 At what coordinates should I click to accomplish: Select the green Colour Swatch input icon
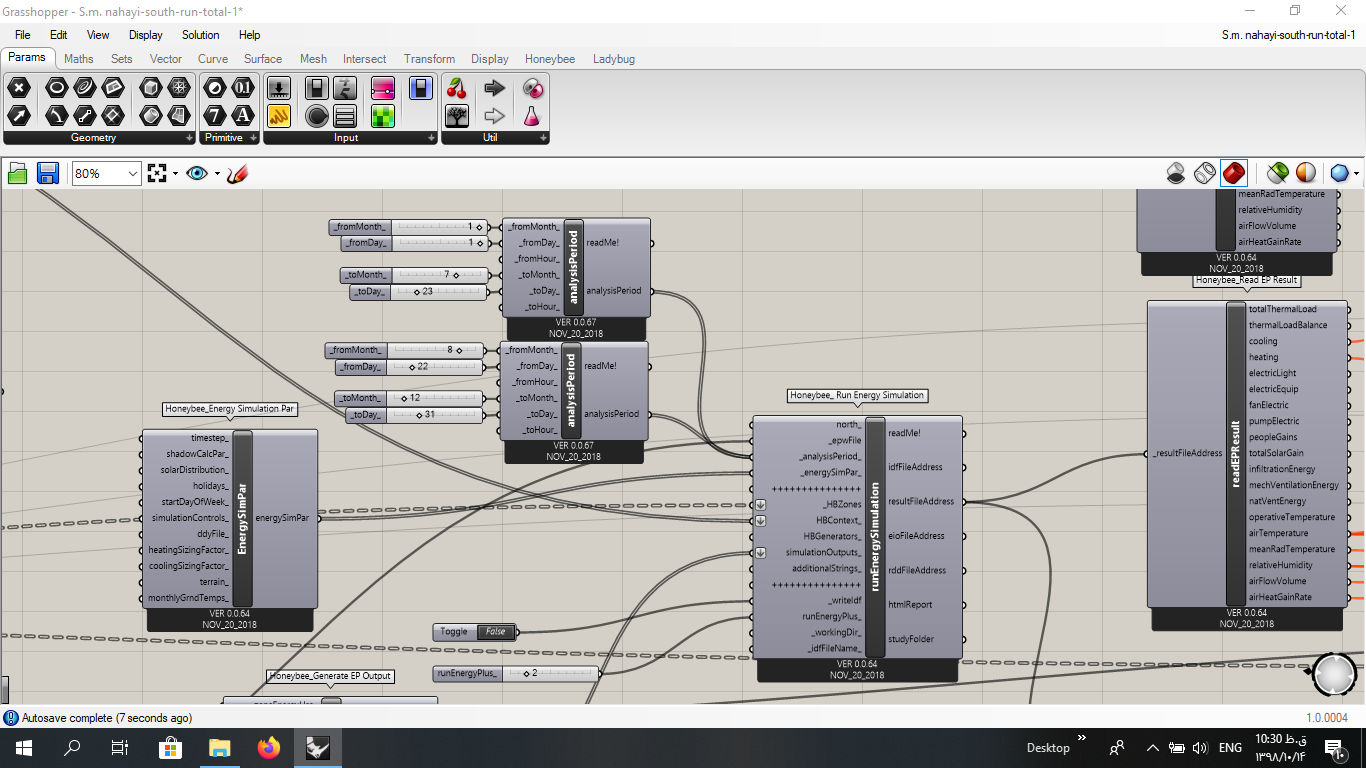[x=383, y=116]
